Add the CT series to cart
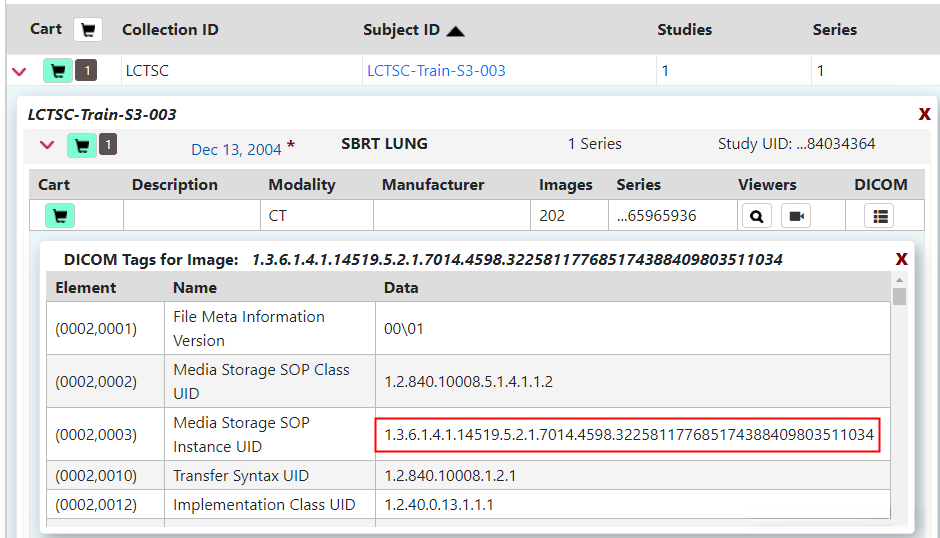This screenshot has width=940, height=538. pyautogui.click(x=59, y=215)
